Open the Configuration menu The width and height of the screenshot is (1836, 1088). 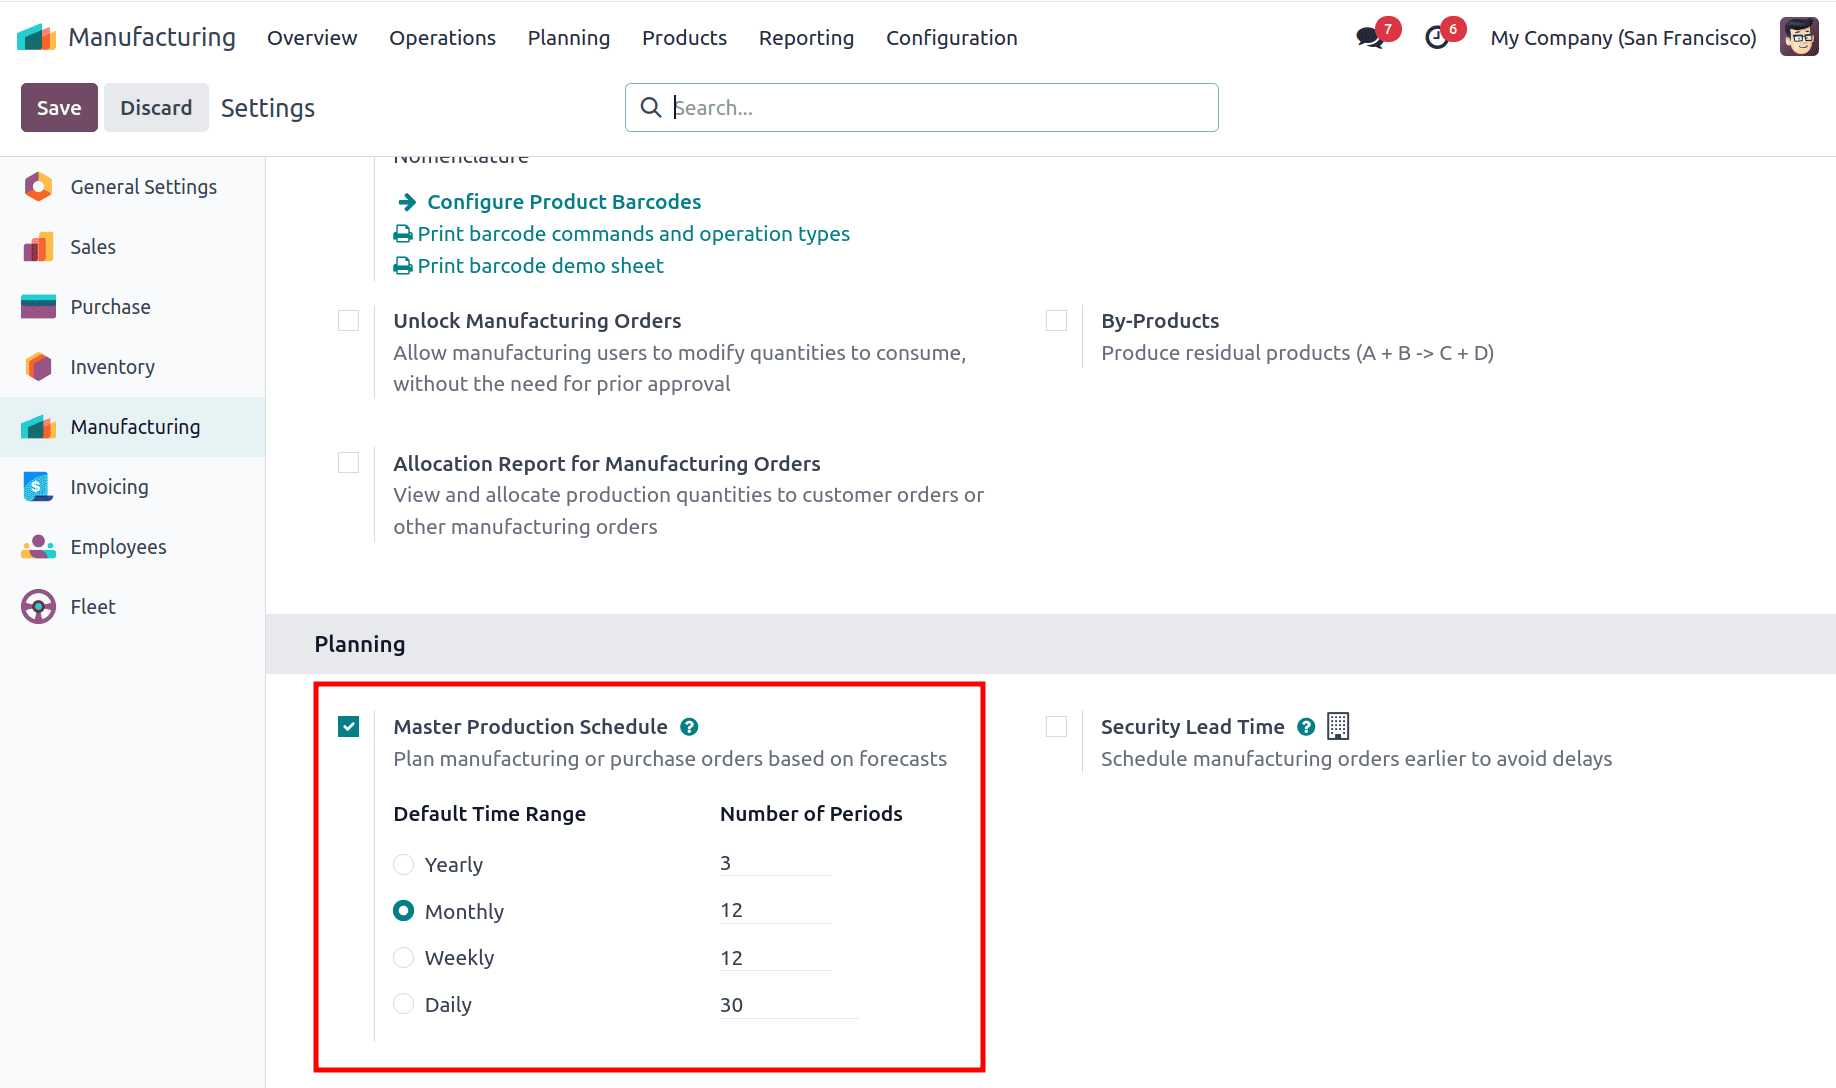pos(951,37)
